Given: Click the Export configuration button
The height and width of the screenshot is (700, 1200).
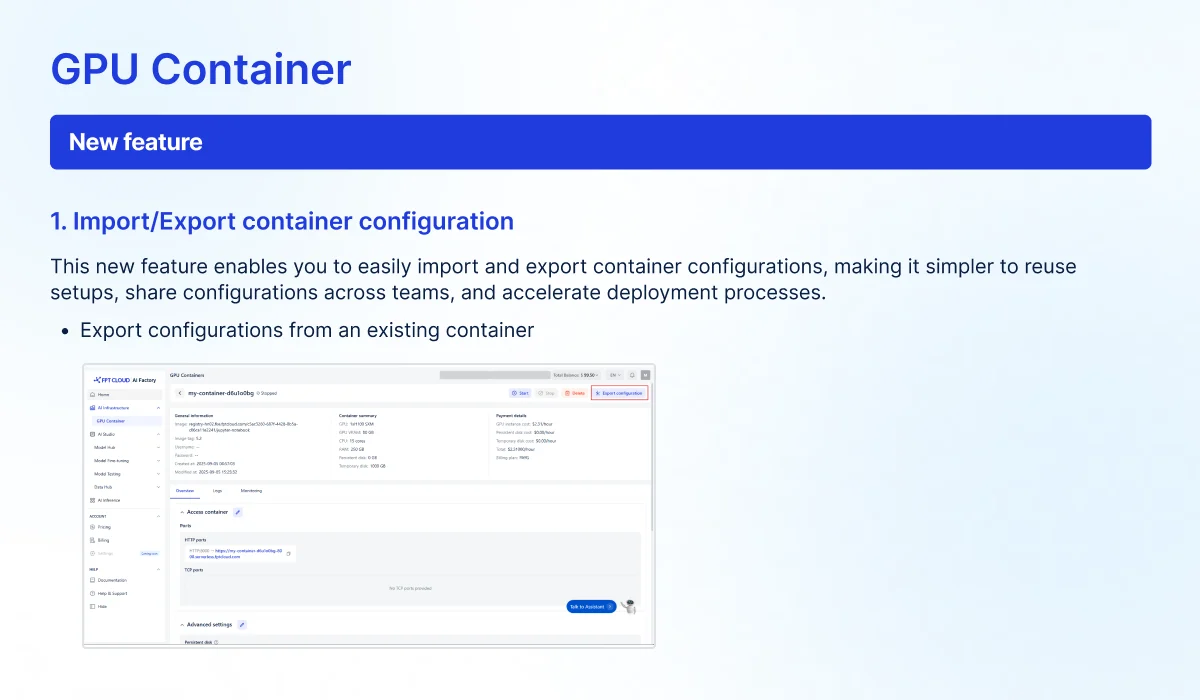Looking at the screenshot, I should tap(619, 393).
